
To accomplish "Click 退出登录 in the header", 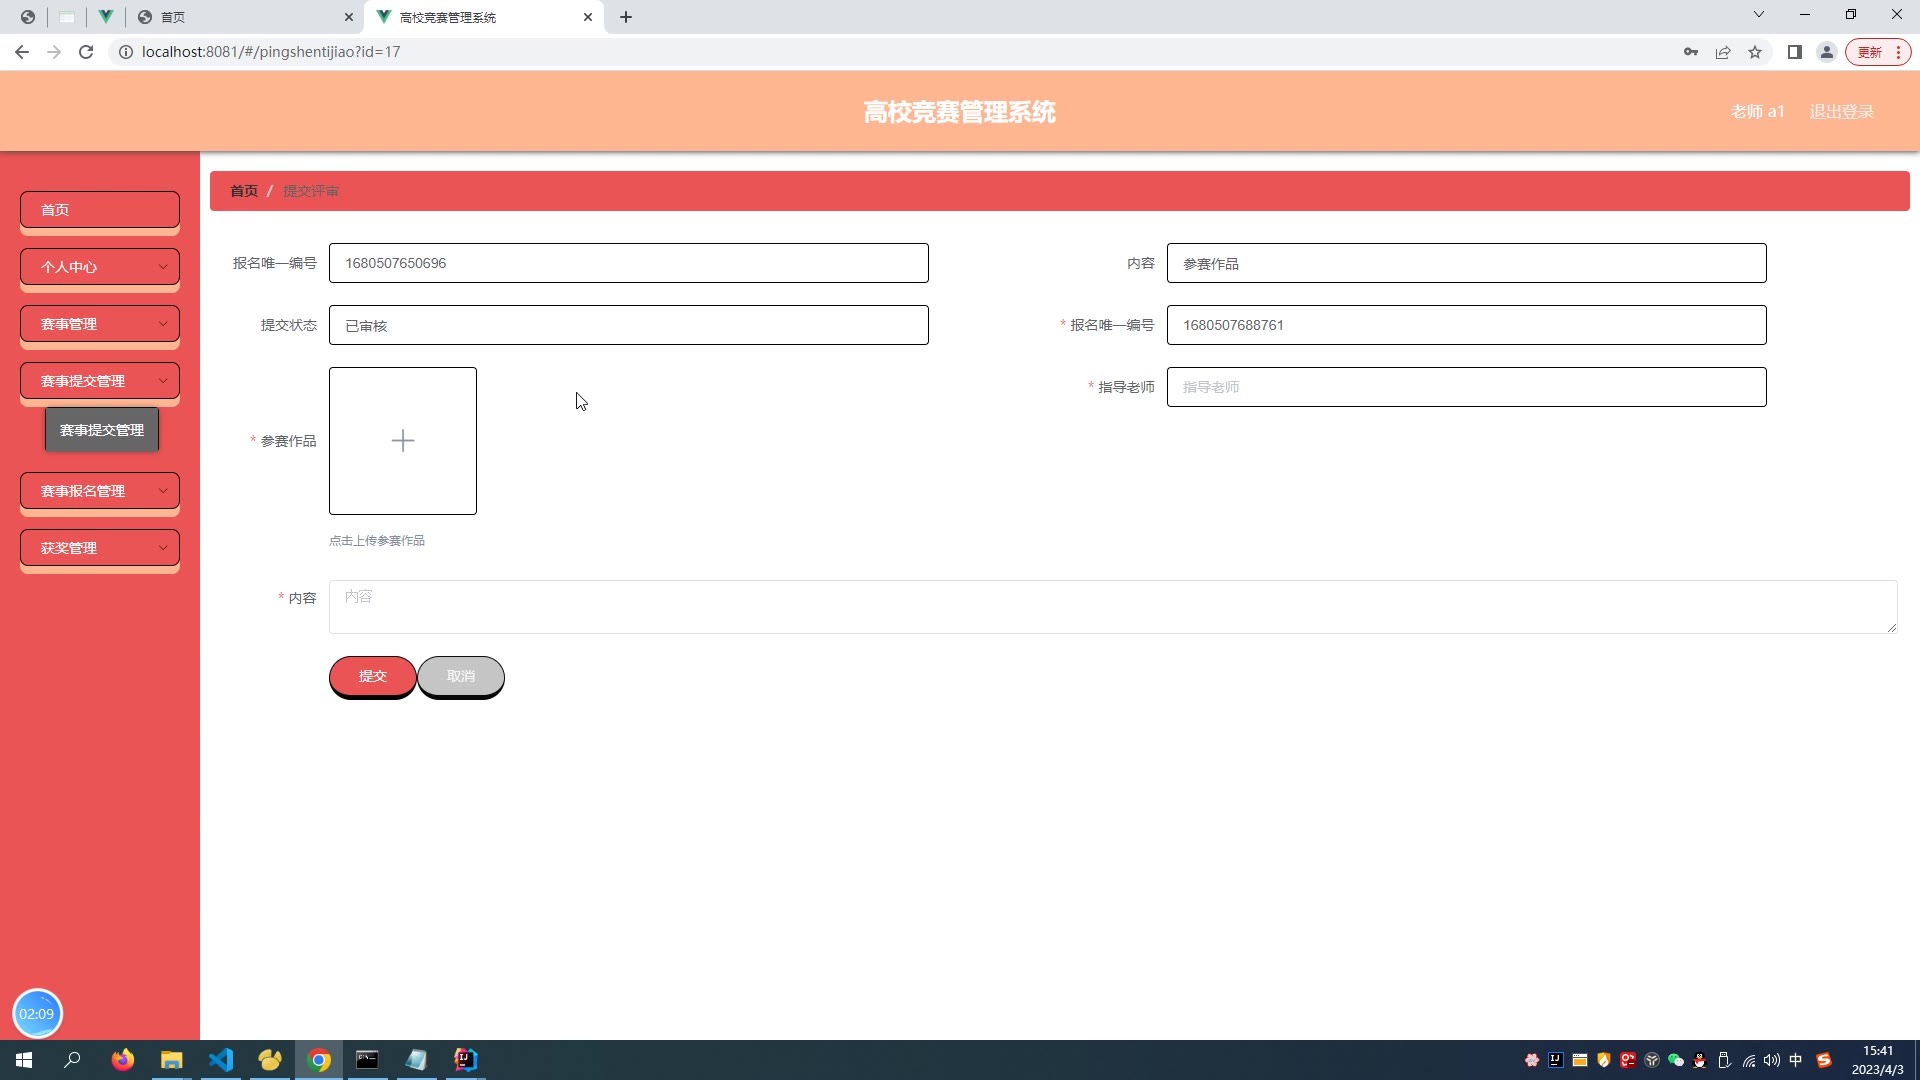I will pyautogui.click(x=1841, y=112).
